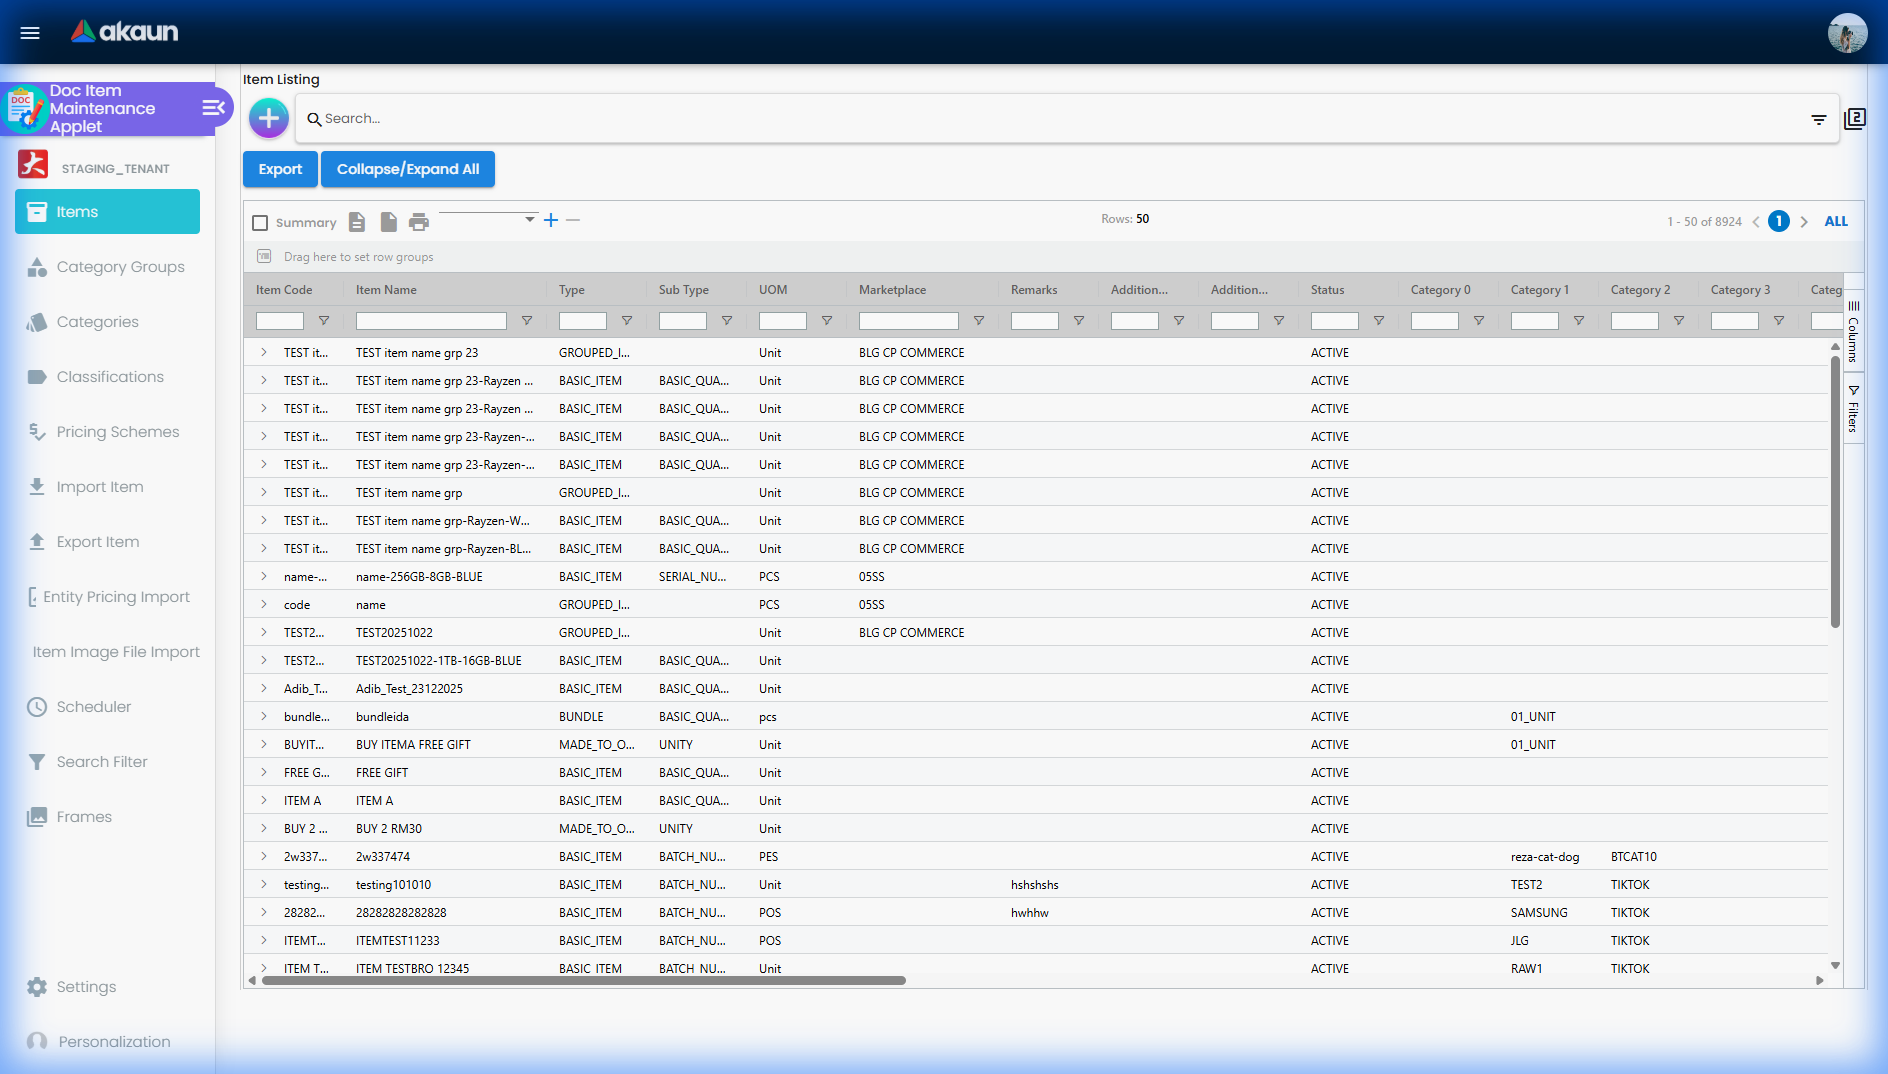Click the Collapse/Expand All button

click(x=408, y=169)
